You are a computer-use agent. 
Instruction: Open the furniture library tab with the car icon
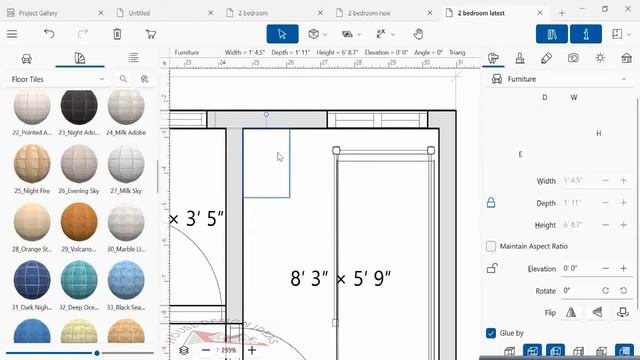coord(27,59)
